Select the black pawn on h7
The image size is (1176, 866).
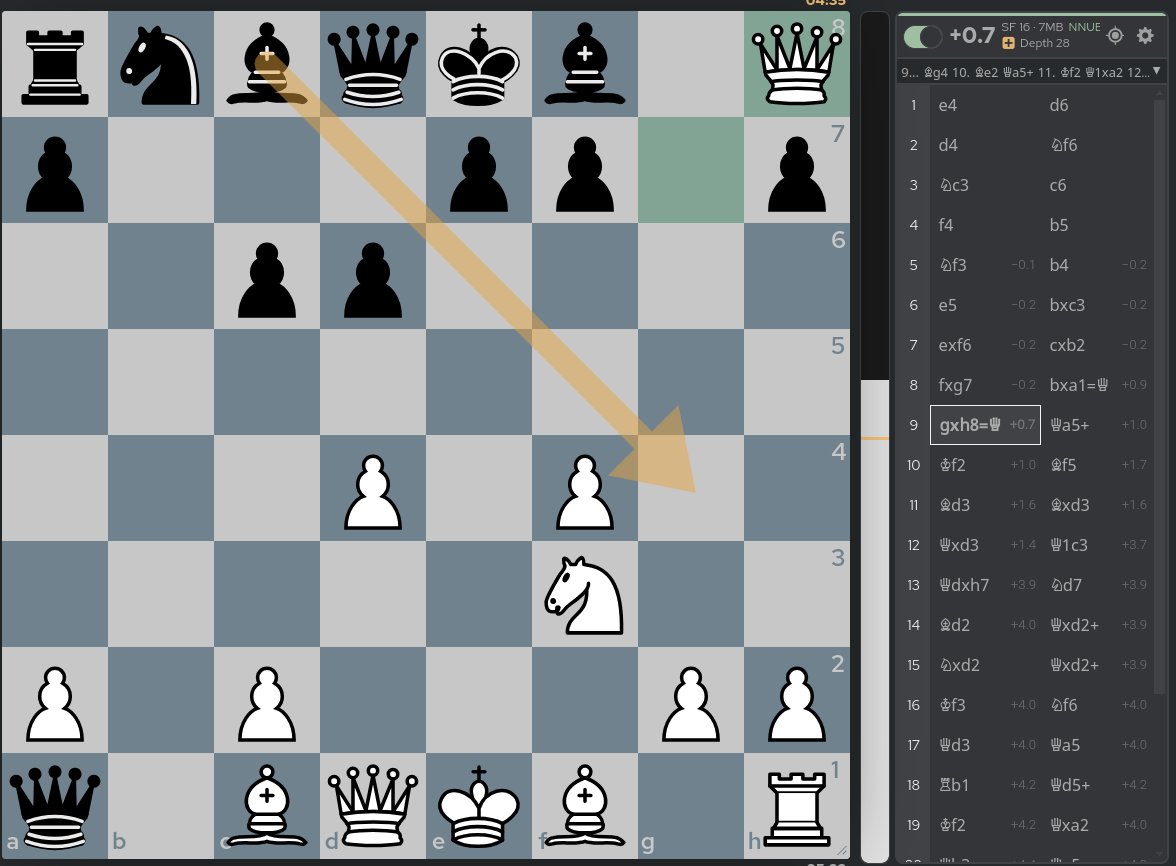click(796, 174)
